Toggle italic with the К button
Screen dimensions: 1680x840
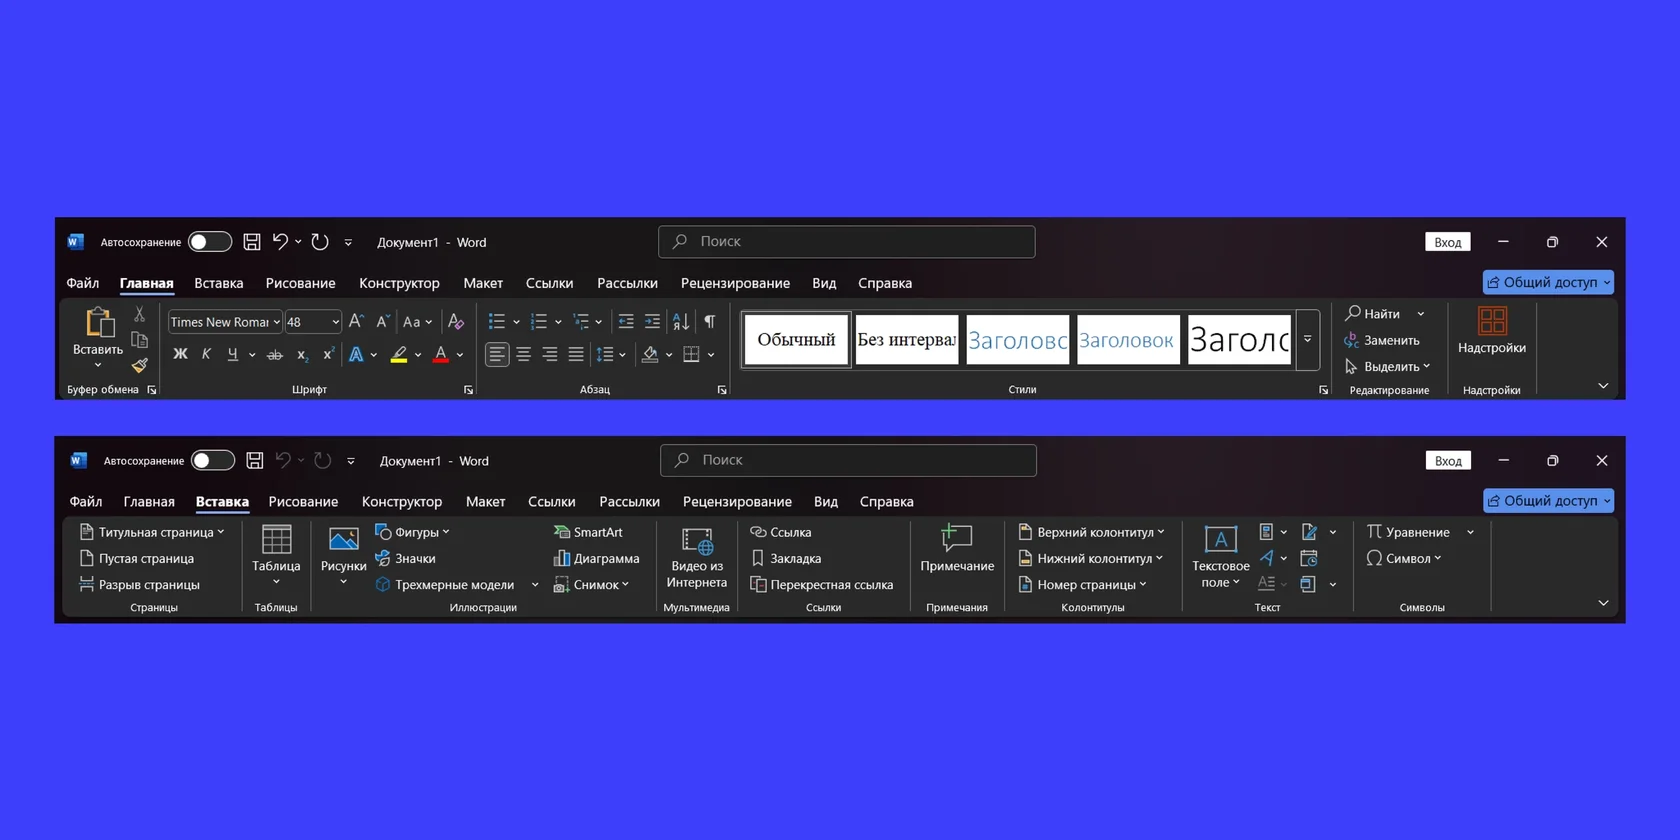pyautogui.click(x=206, y=354)
